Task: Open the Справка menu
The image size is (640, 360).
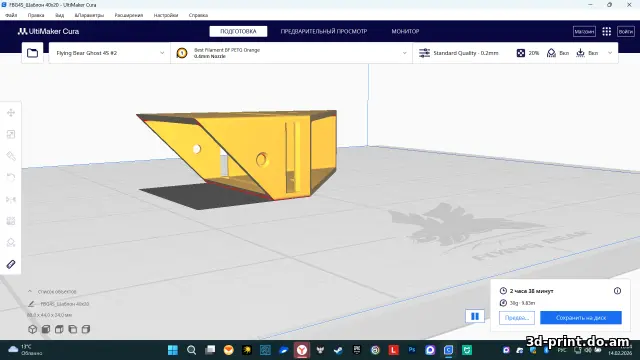Action: click(198, 15)
